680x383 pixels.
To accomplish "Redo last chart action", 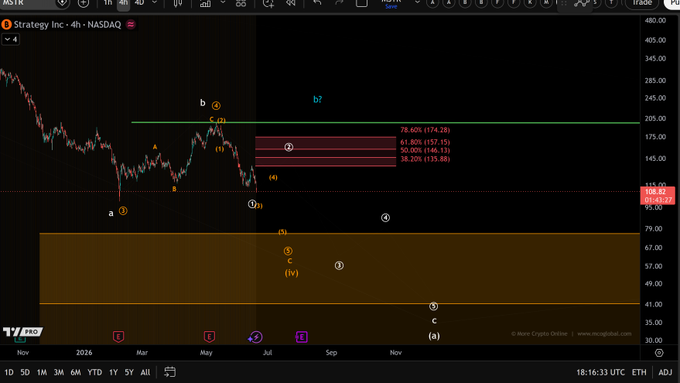I will (x=339, y=3).
